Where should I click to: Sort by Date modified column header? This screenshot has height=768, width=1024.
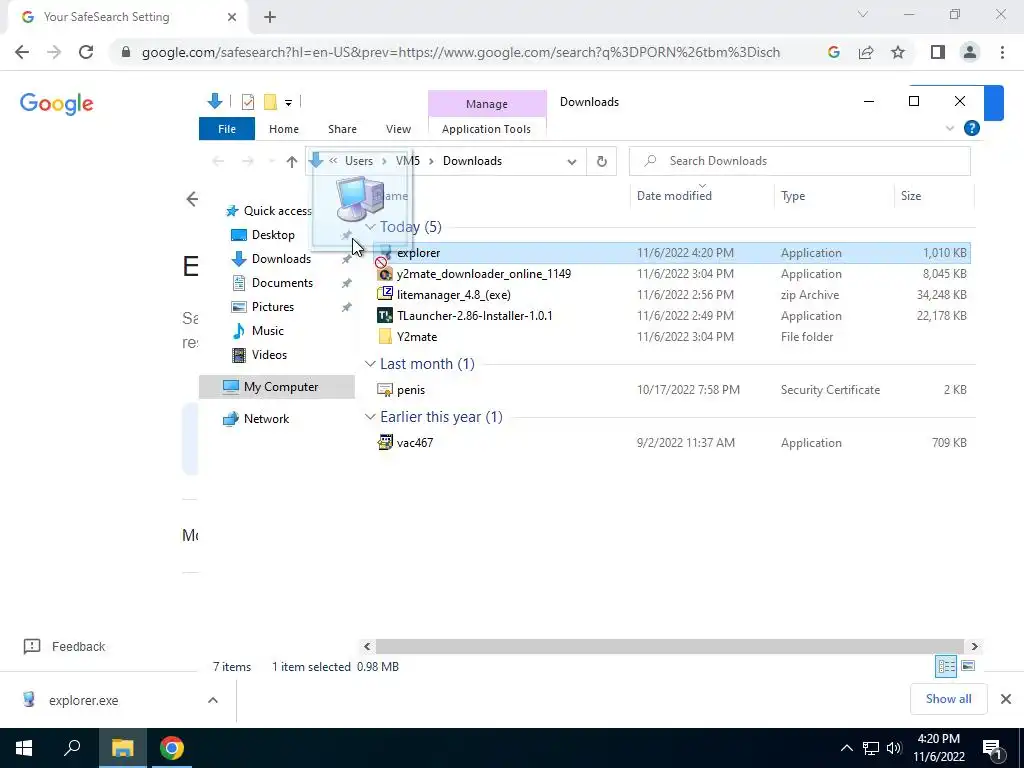(x=702, y=195)
